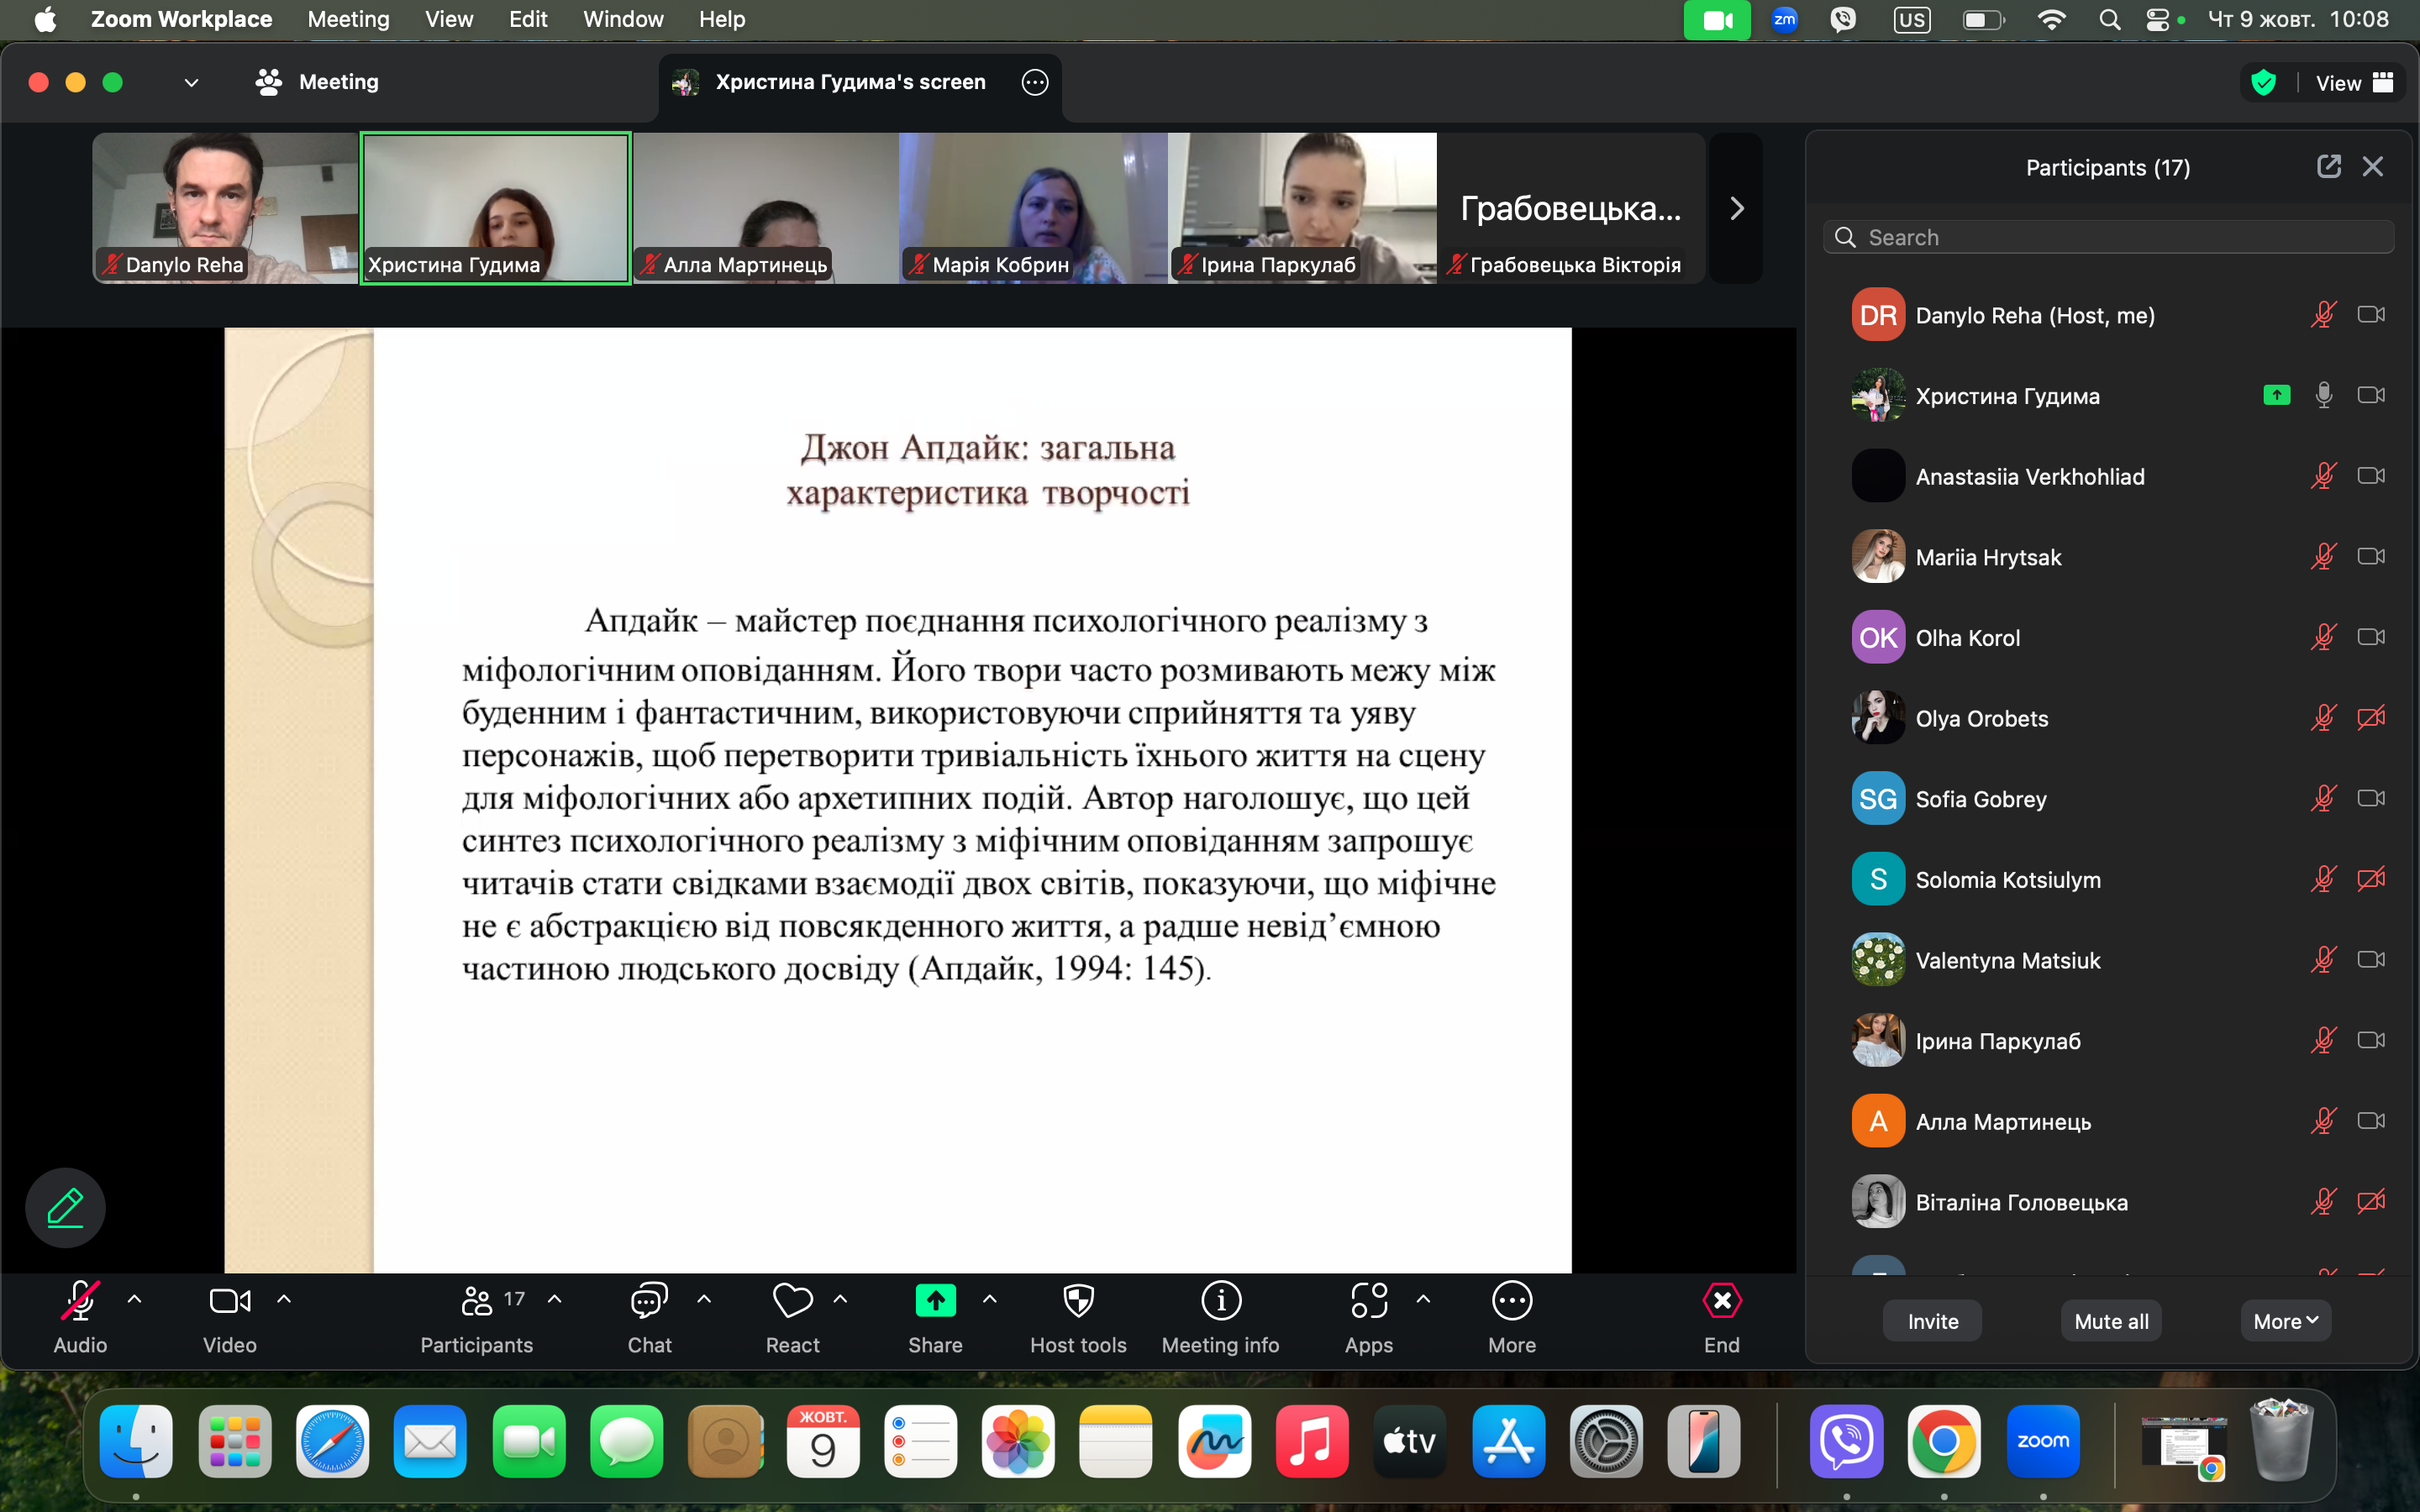Viewport: 2420px width, 1512px height.
Task: Click End meeting icon
Action: (1721, 1301)
